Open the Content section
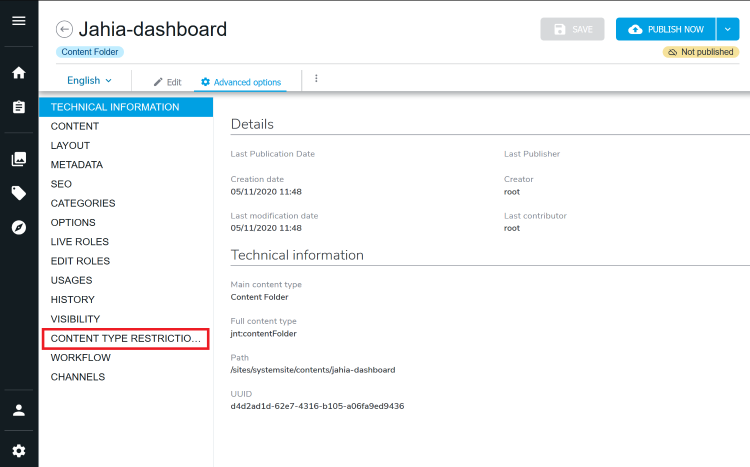 click(x=126, y=126)
